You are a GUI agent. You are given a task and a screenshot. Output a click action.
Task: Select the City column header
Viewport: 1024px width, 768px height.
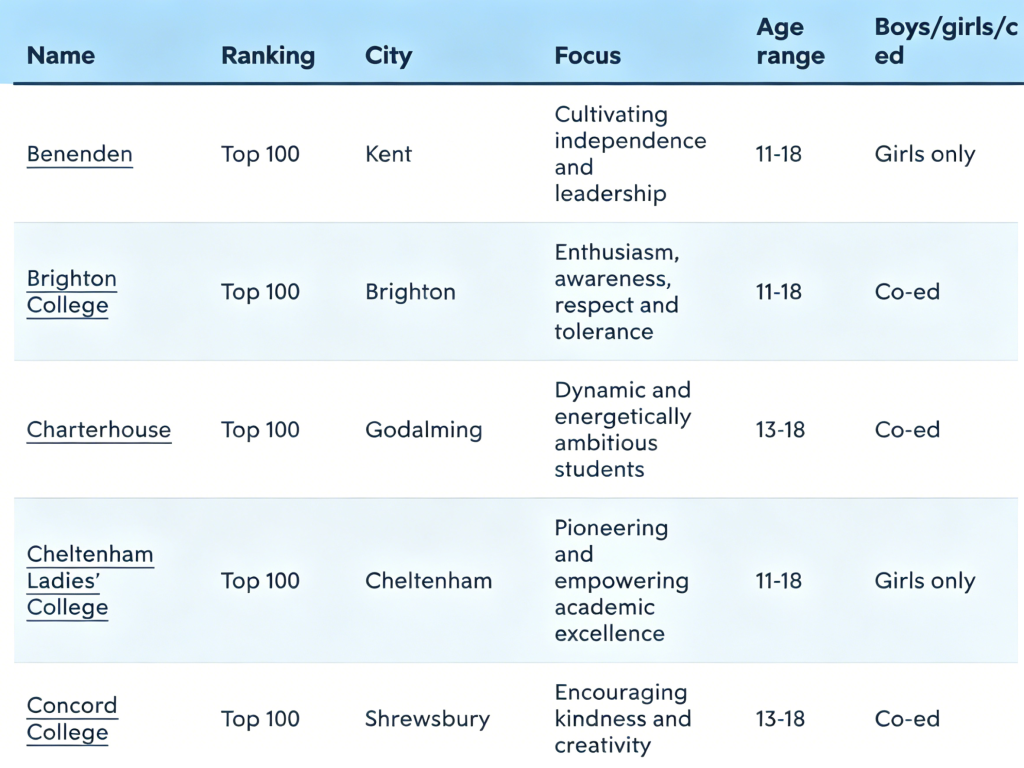(x=388, y=55)
